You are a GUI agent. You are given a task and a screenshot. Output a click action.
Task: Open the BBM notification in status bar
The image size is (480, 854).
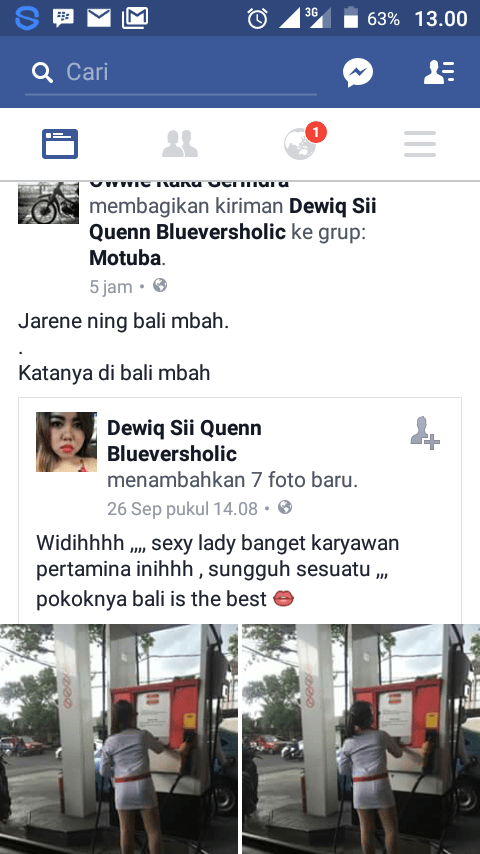(x=63, y=19)
